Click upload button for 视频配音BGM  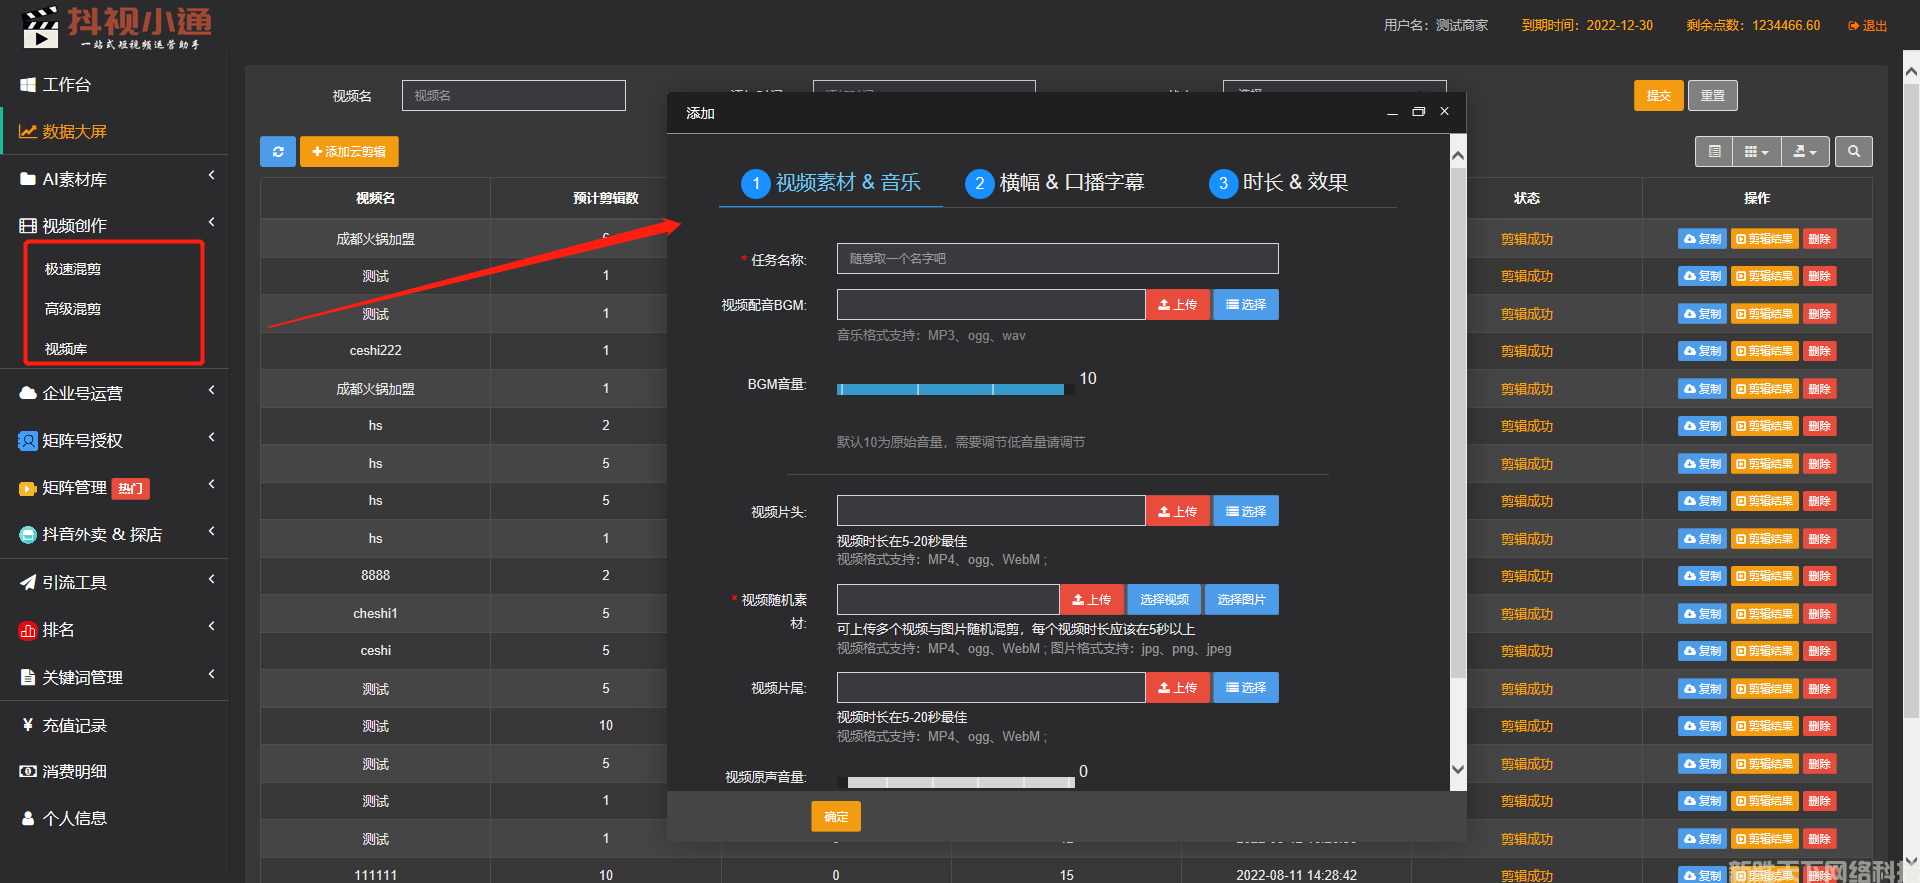coord(1177,305)
